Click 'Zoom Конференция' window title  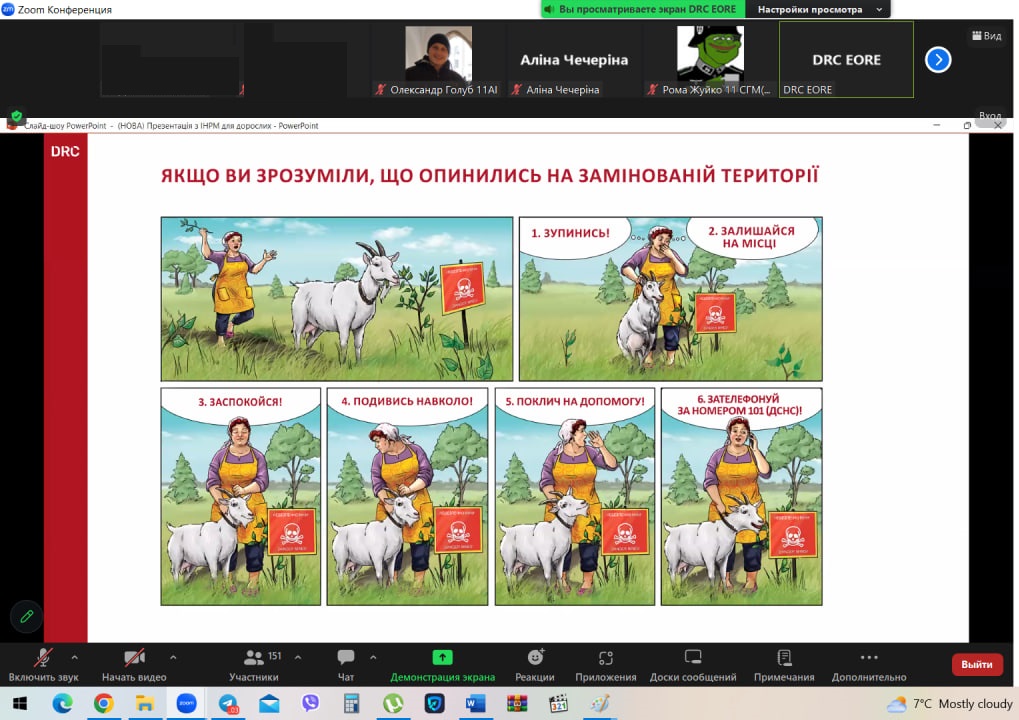click(x=64, y=9)
